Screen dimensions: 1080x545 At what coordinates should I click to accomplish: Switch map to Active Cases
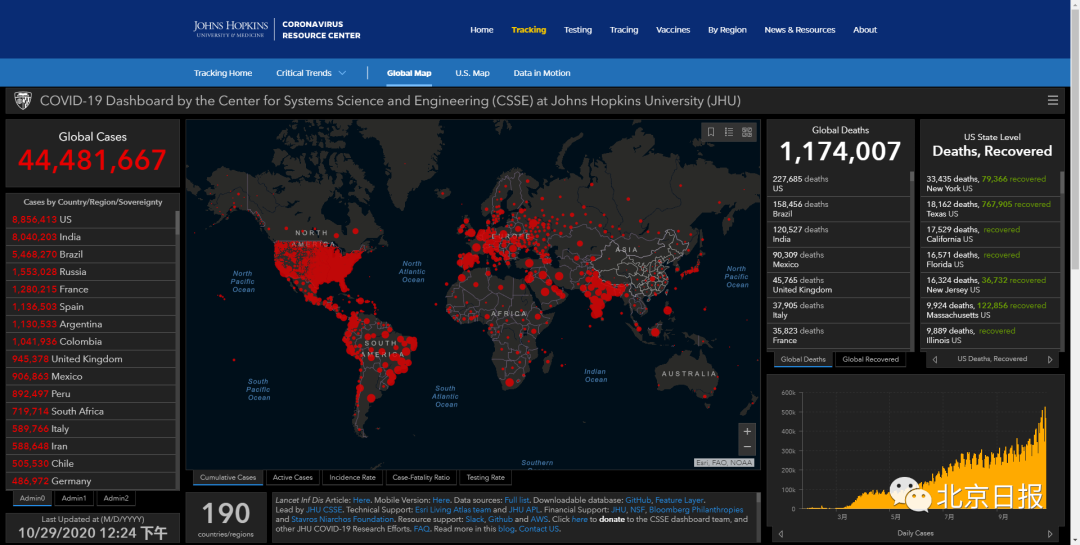click(293, 477)
